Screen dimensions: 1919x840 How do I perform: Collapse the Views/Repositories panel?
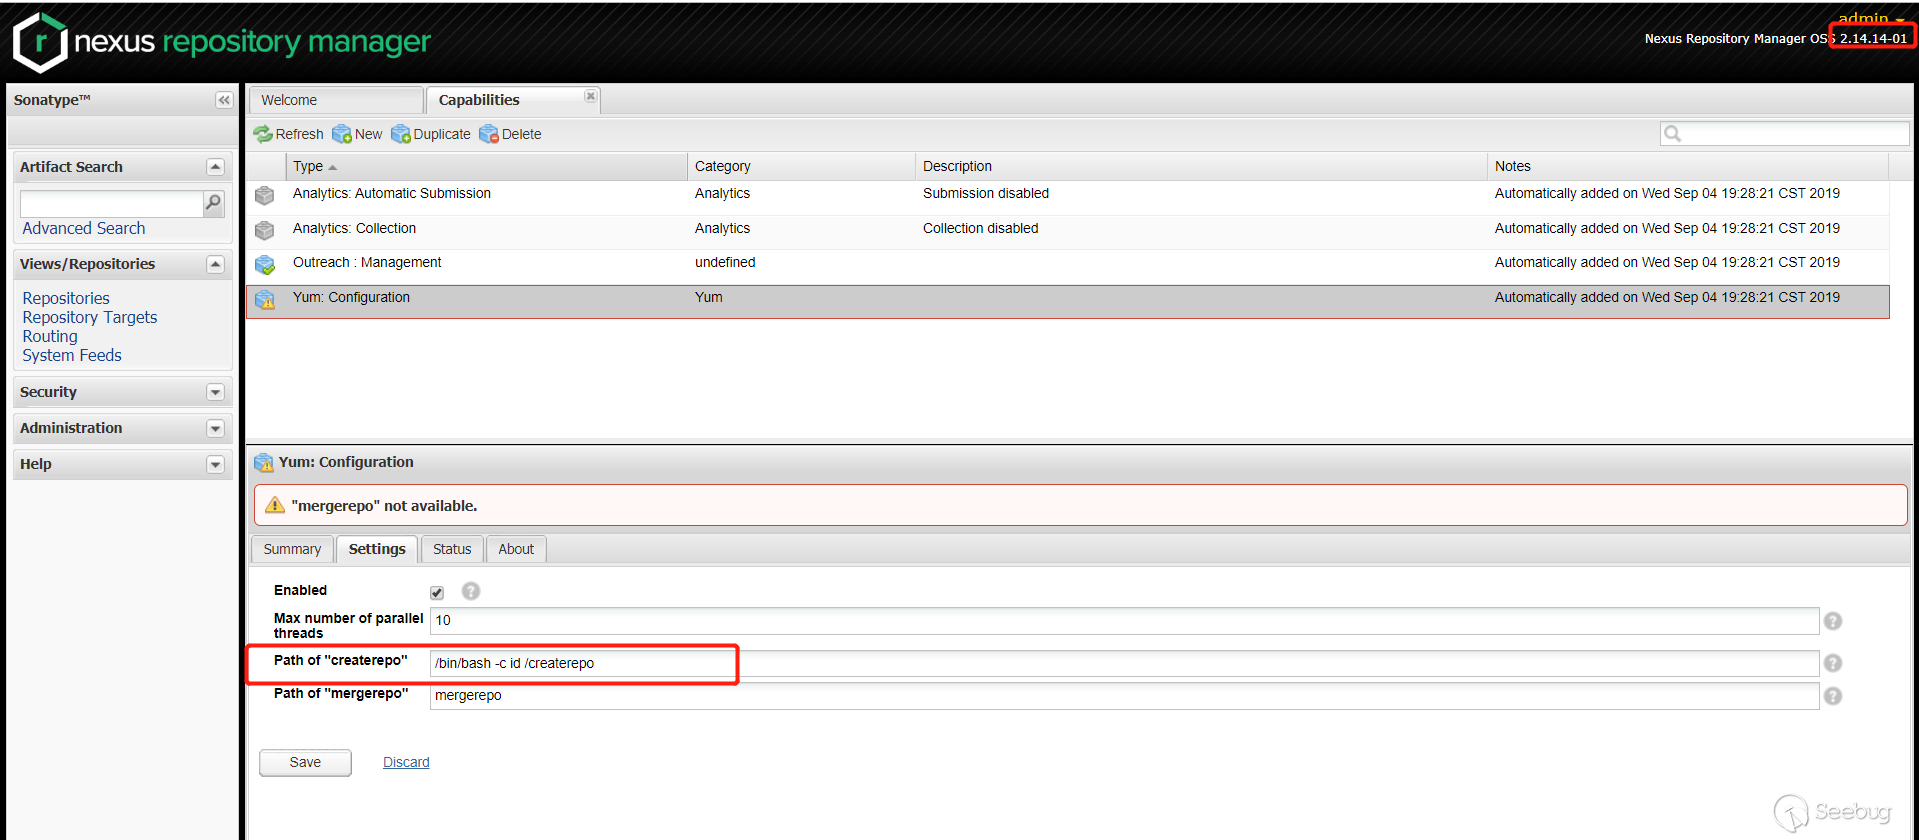pos(215,264)
